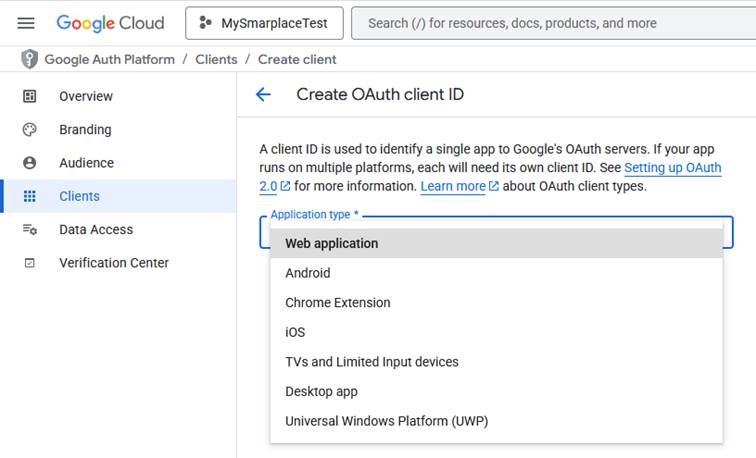This screenshot has width=756, height=458.
Task: Focus the resource search field
Action: click(x=550, y=23)
